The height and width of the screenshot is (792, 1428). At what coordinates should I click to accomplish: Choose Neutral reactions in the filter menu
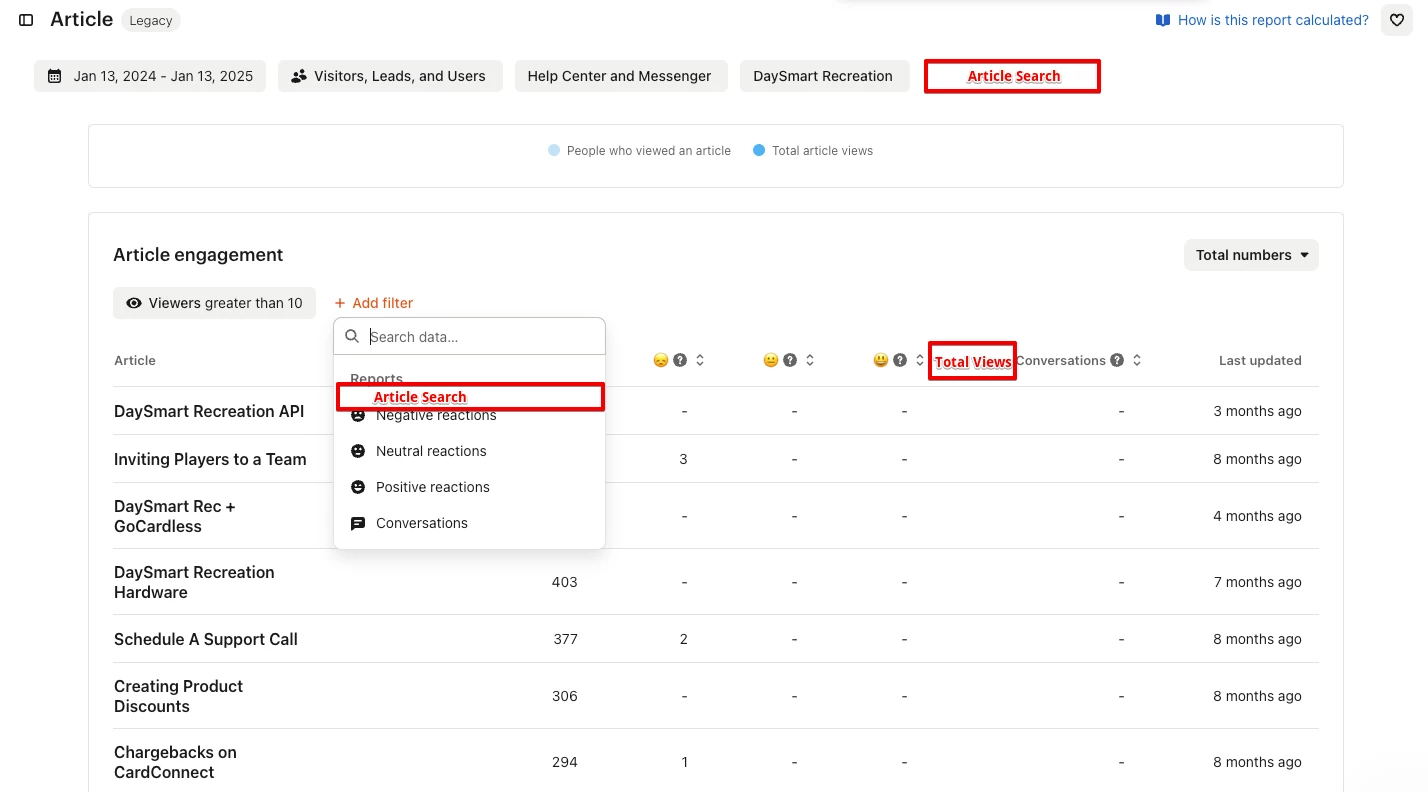point(470,451)
